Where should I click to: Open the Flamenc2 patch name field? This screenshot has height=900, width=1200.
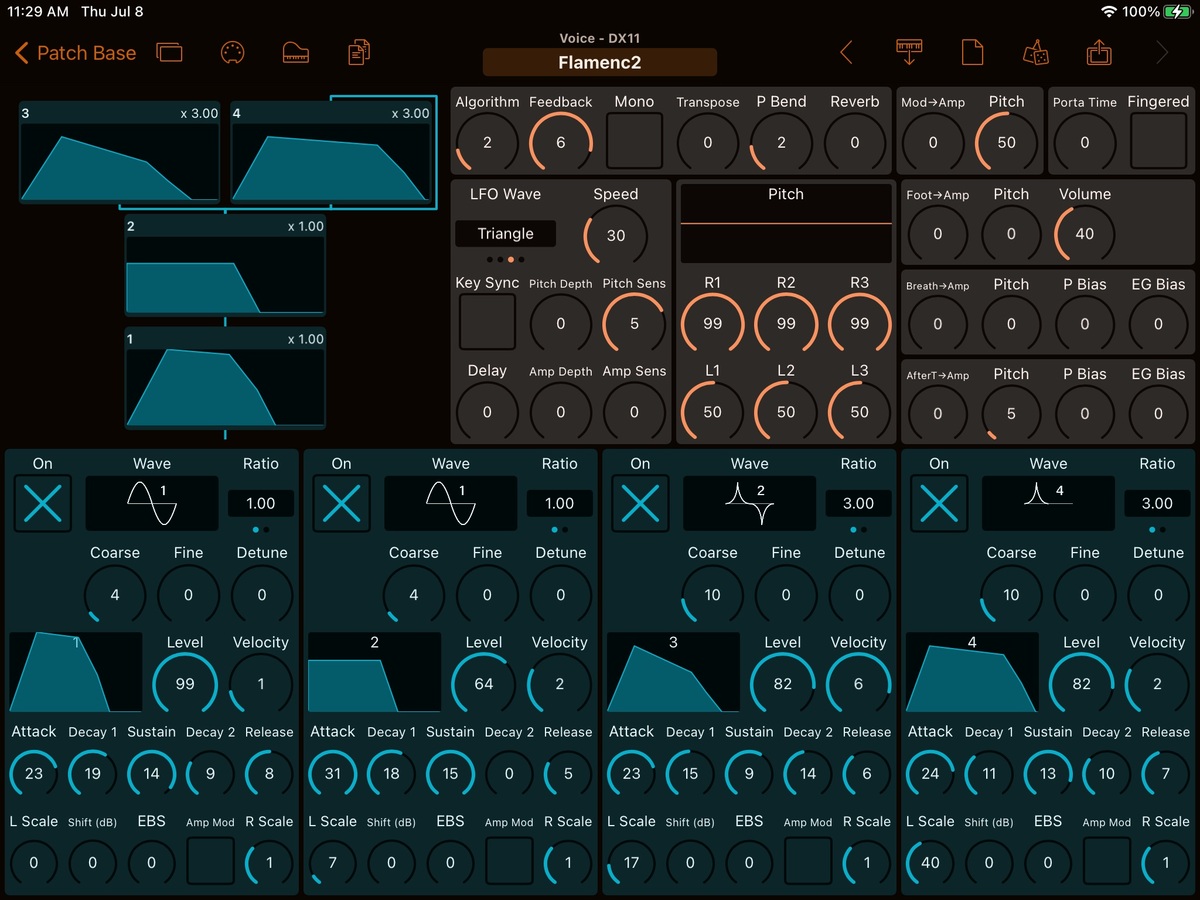(x=600, y=63)
